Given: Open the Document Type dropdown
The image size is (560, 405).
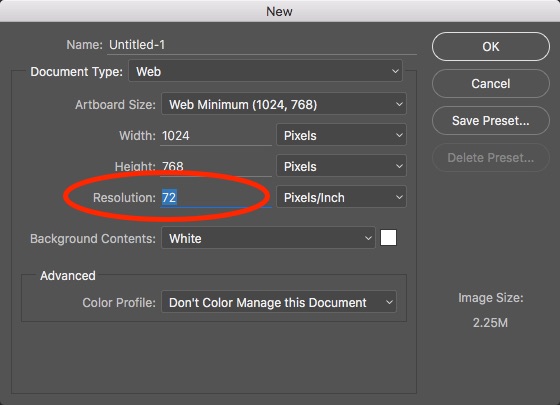Looking at the screenshot, I should pos(265,71).
